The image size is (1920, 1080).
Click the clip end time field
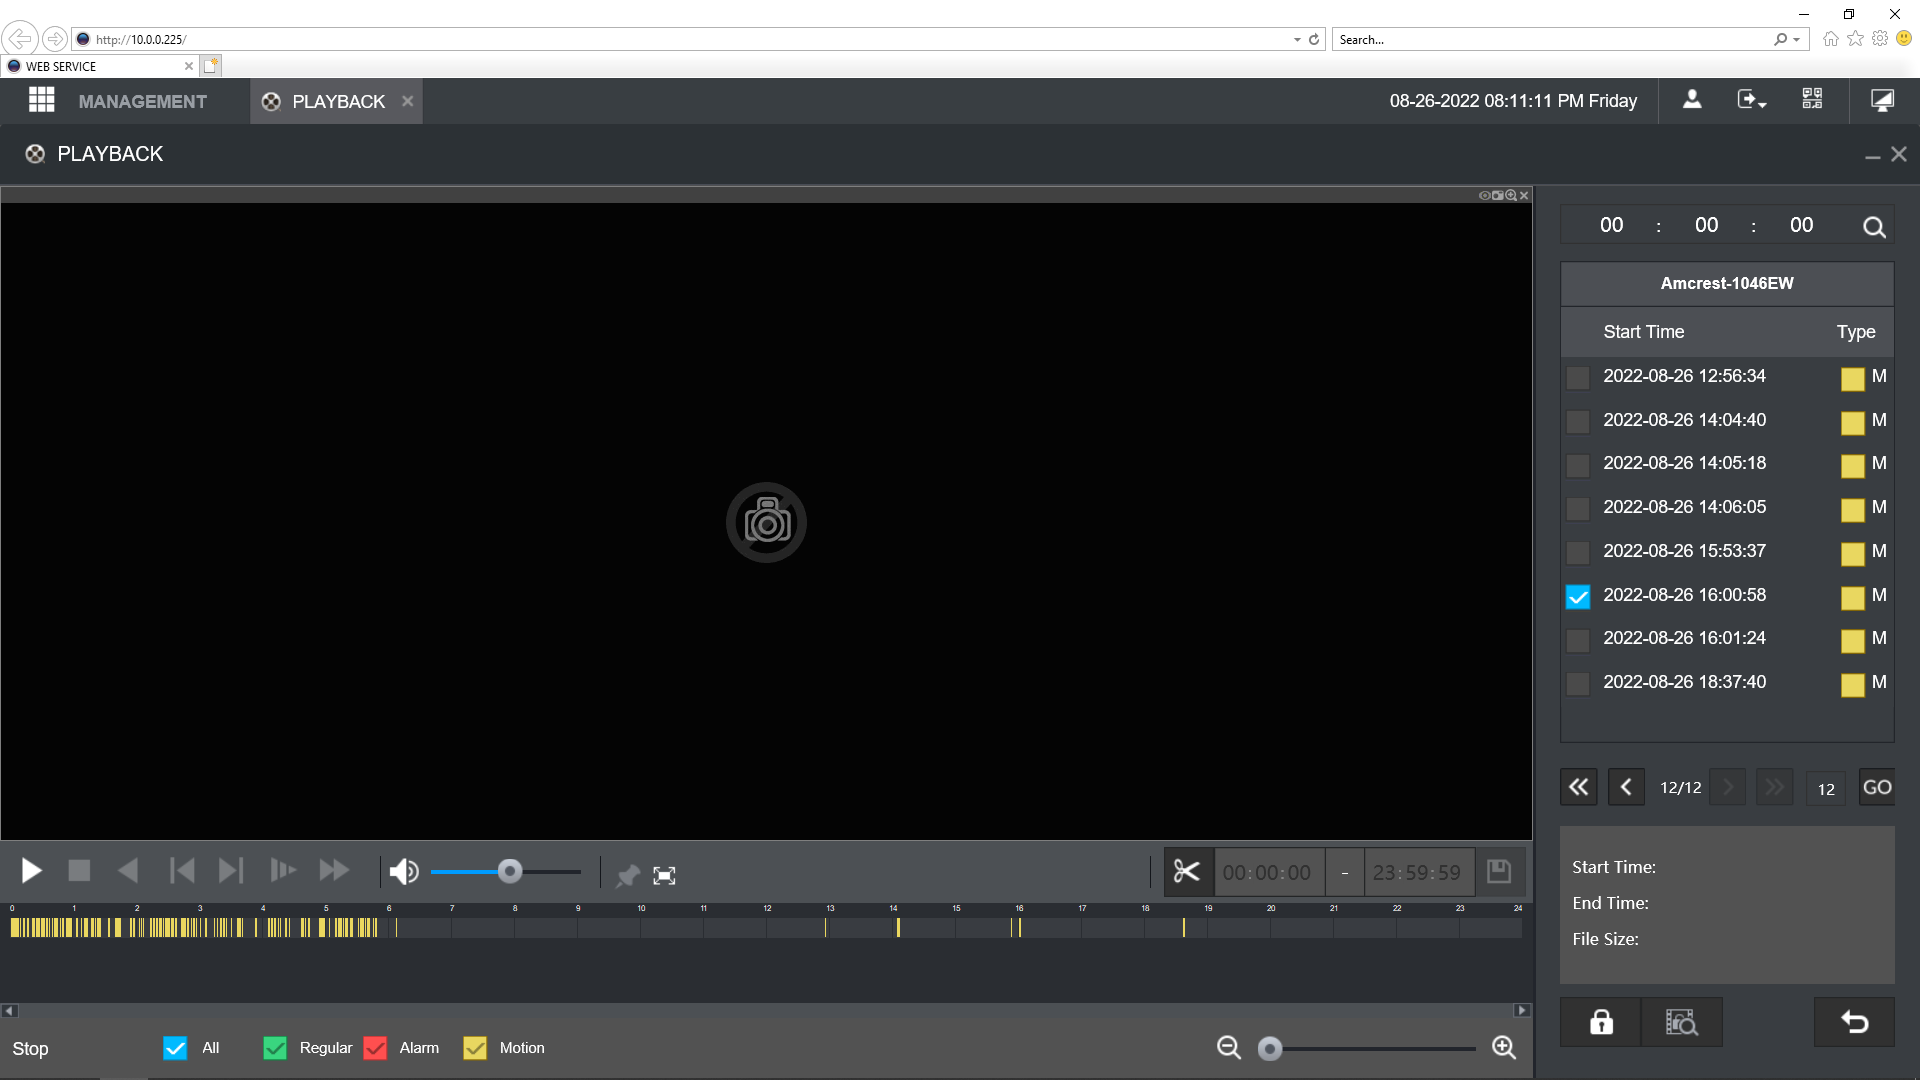pos(1417,873)
